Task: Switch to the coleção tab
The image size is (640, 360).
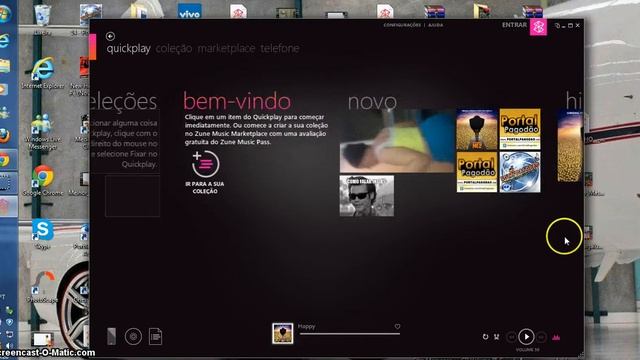Action: (x=174, y=49)
